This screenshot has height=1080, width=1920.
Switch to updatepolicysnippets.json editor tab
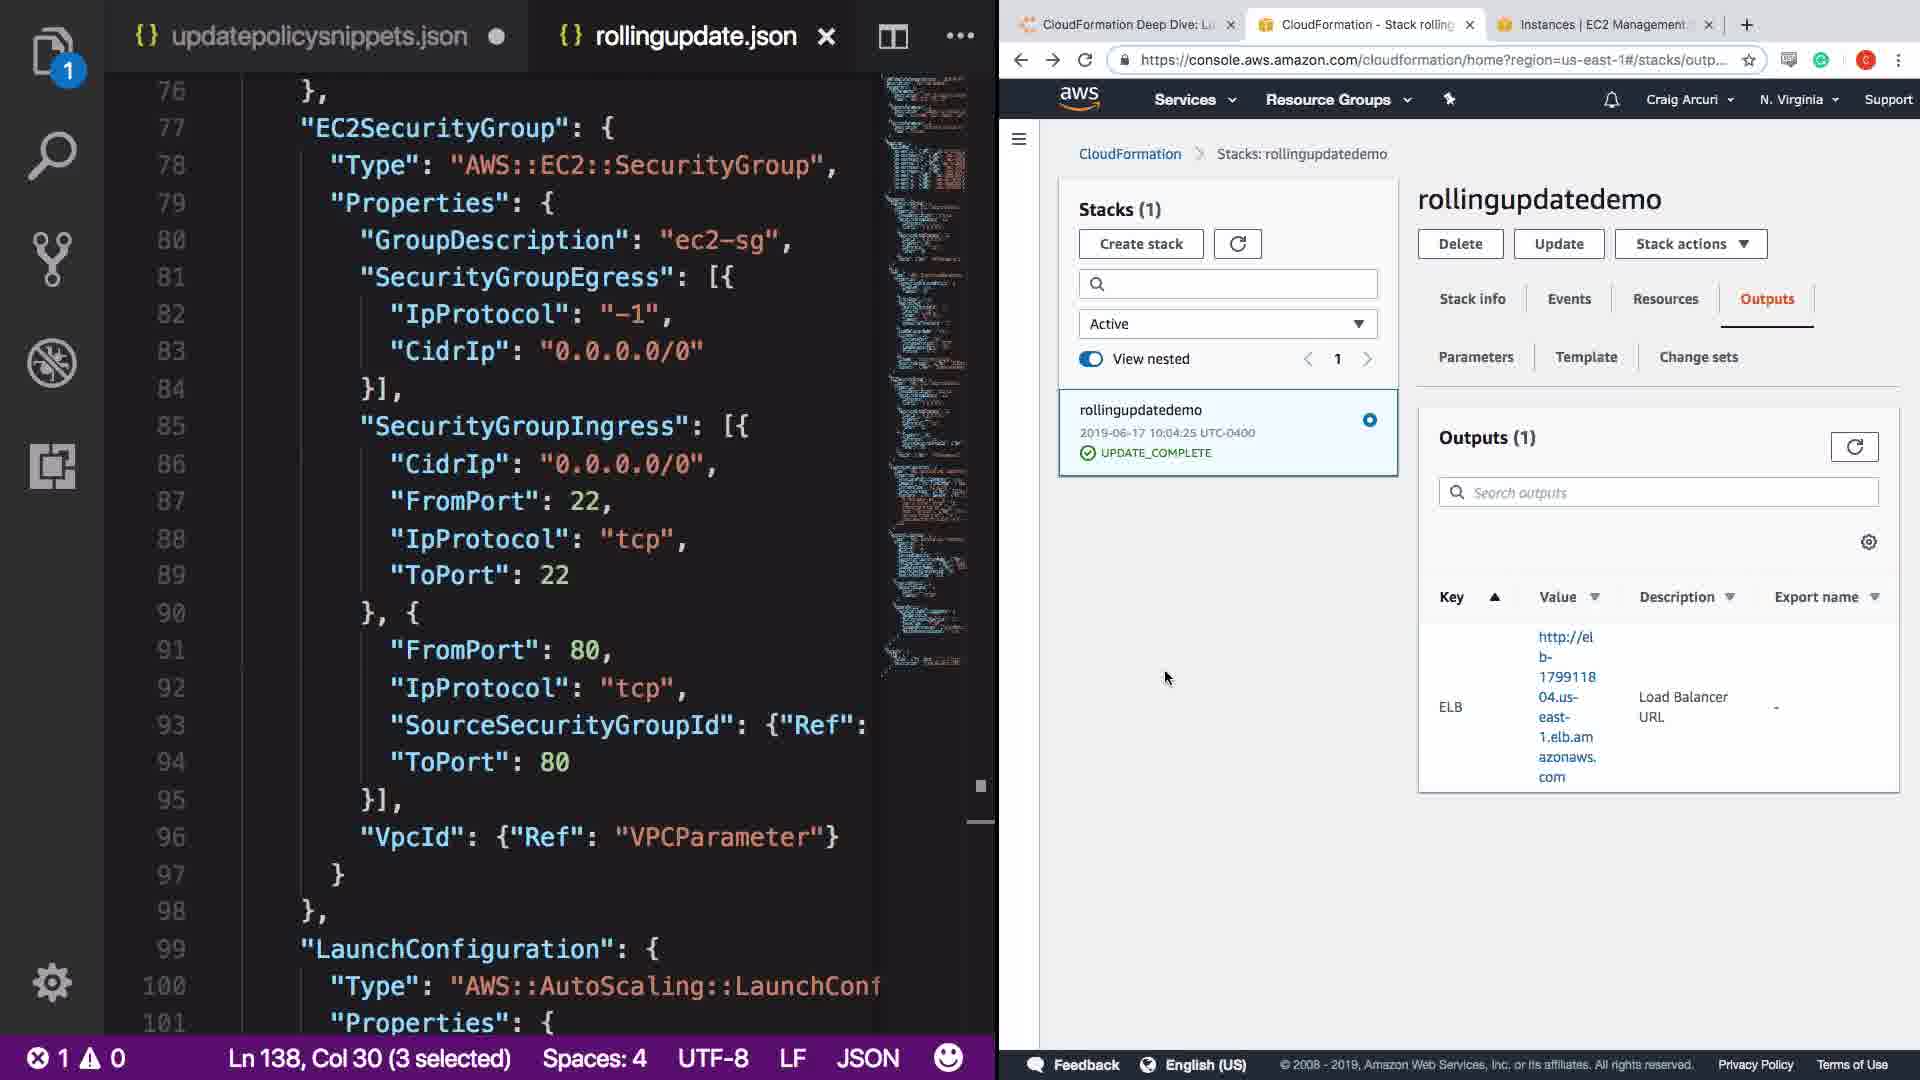coord(318,37)
